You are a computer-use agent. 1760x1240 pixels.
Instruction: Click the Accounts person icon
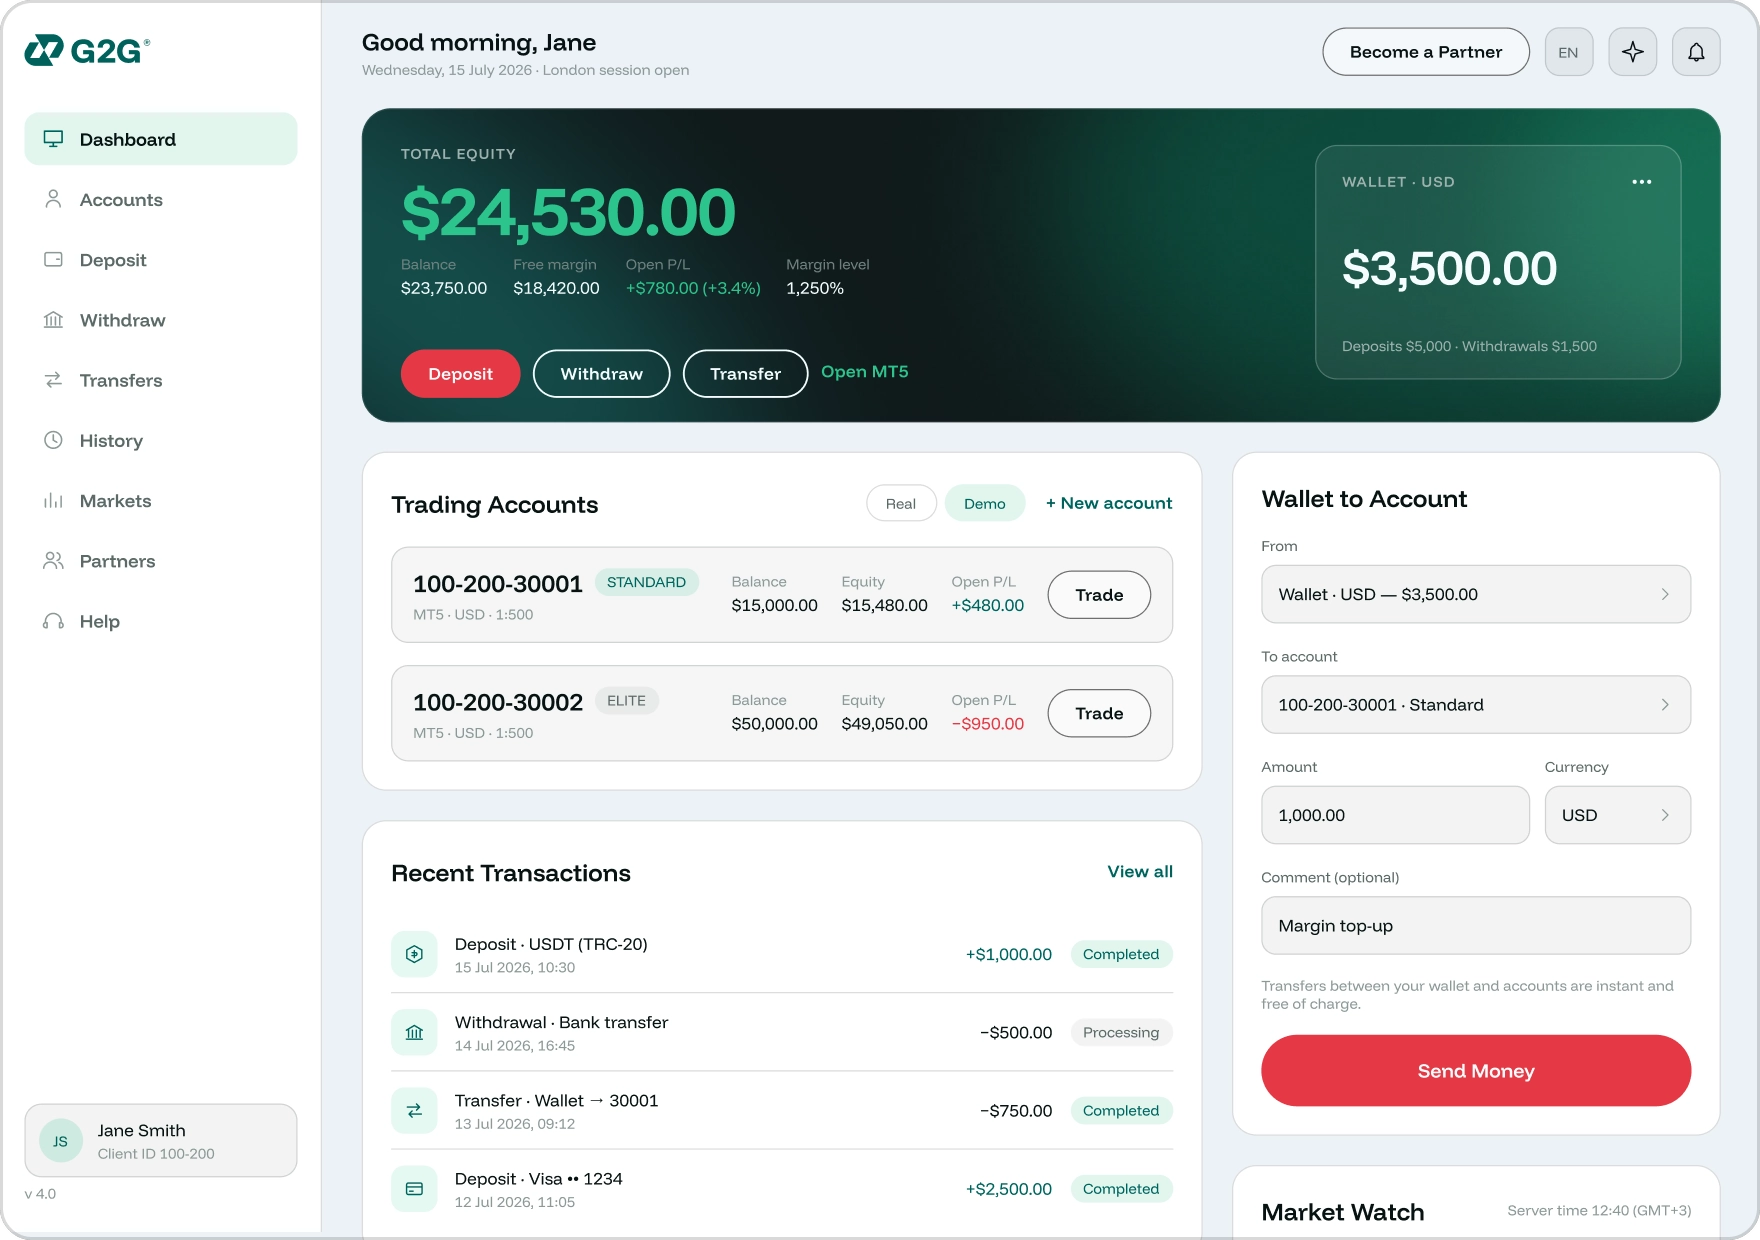(x=54, y=199)
